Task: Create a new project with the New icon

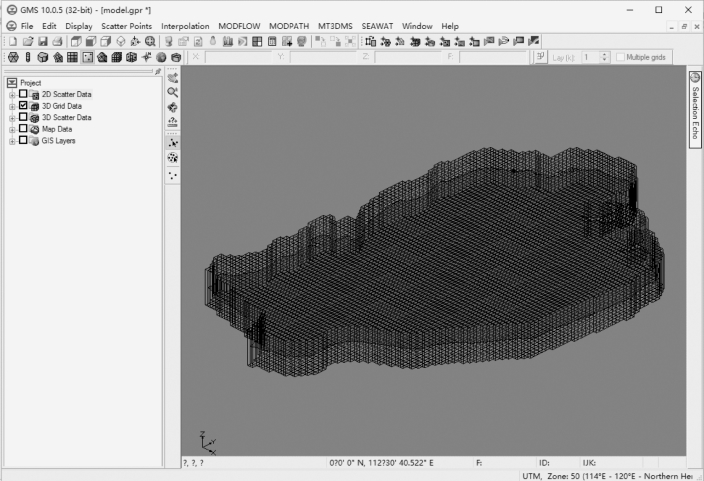Action: pos(11,41)
